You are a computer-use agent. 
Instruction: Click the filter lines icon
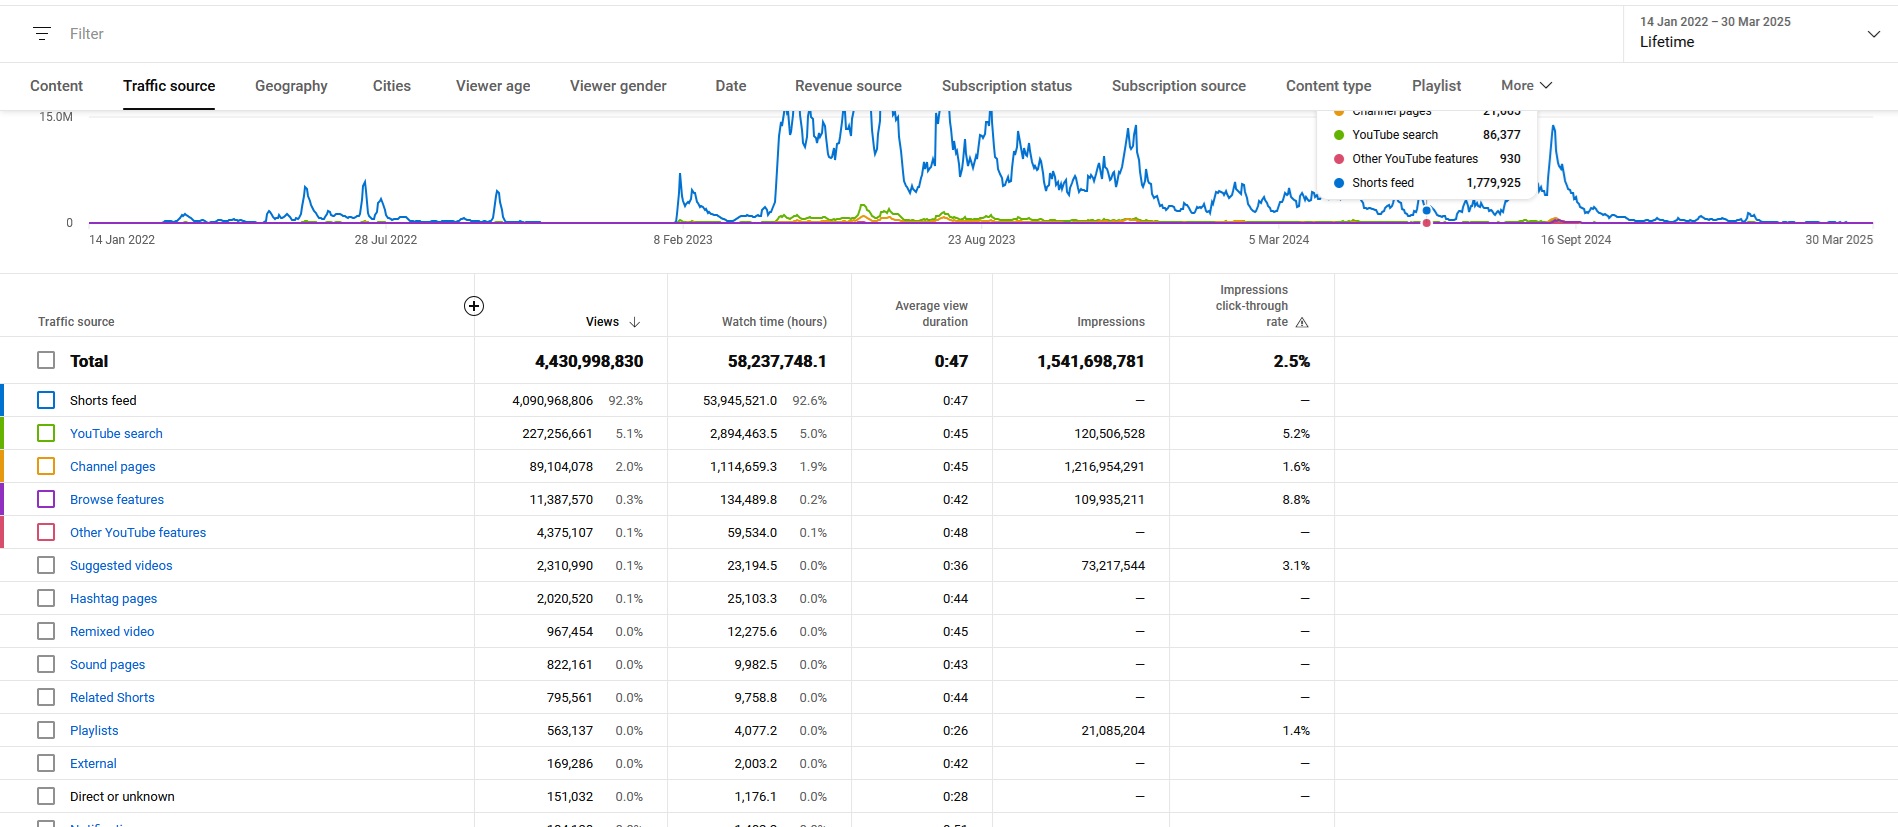coord(42,34)
